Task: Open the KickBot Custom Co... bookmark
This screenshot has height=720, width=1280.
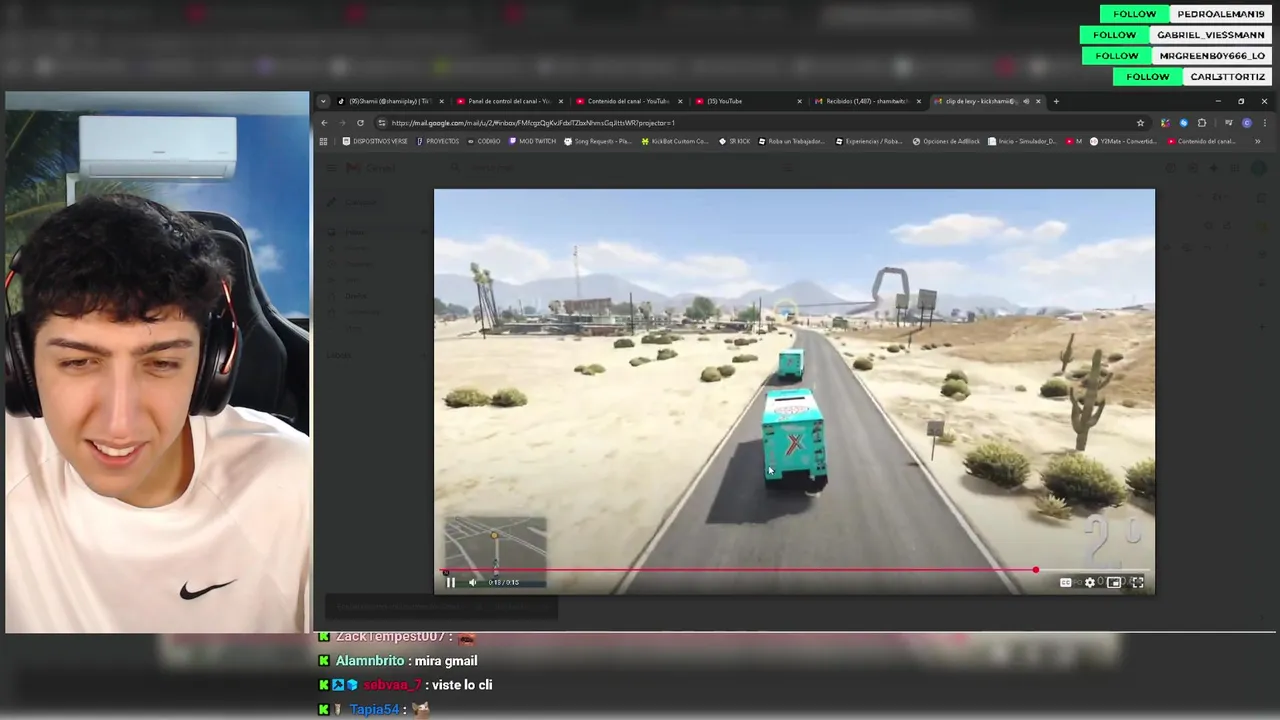Action: tap(674, 141)
